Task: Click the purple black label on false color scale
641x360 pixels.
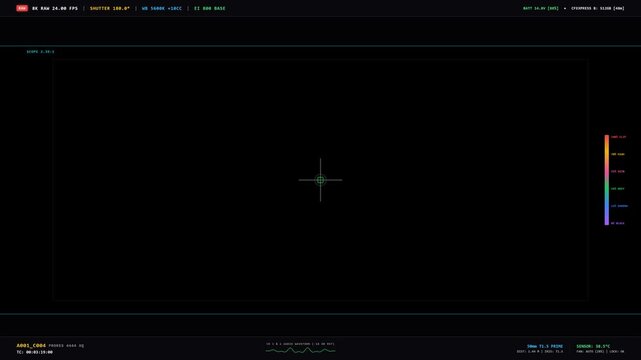Action: click(618, 223)
